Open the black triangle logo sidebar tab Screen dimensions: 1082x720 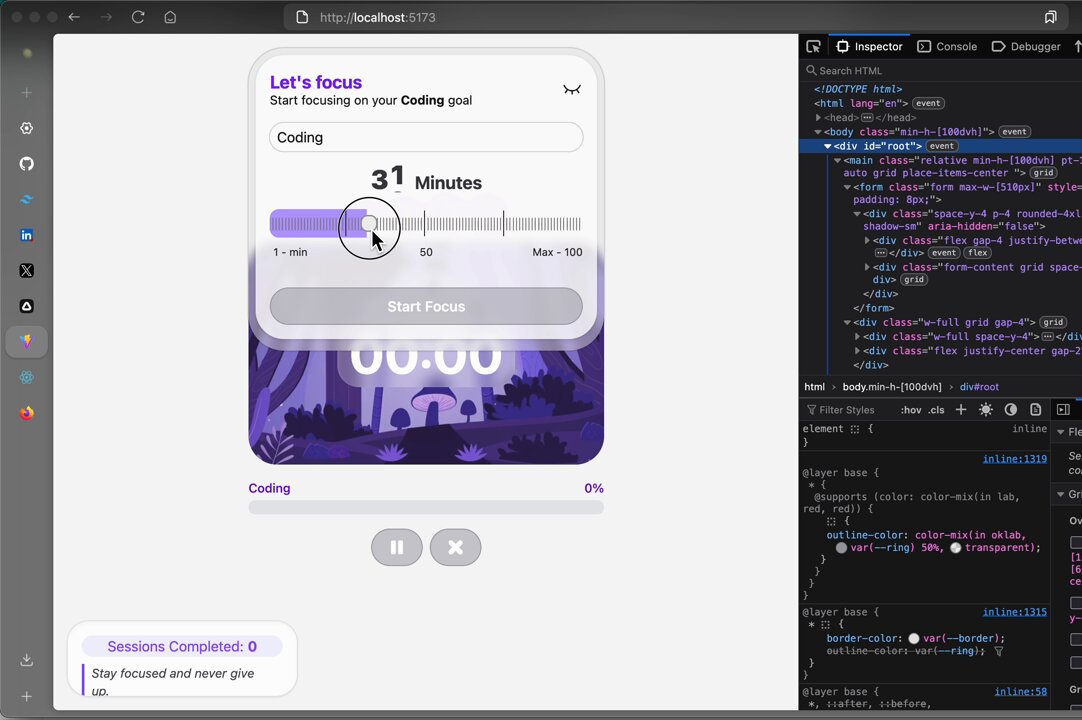point(26,307)
